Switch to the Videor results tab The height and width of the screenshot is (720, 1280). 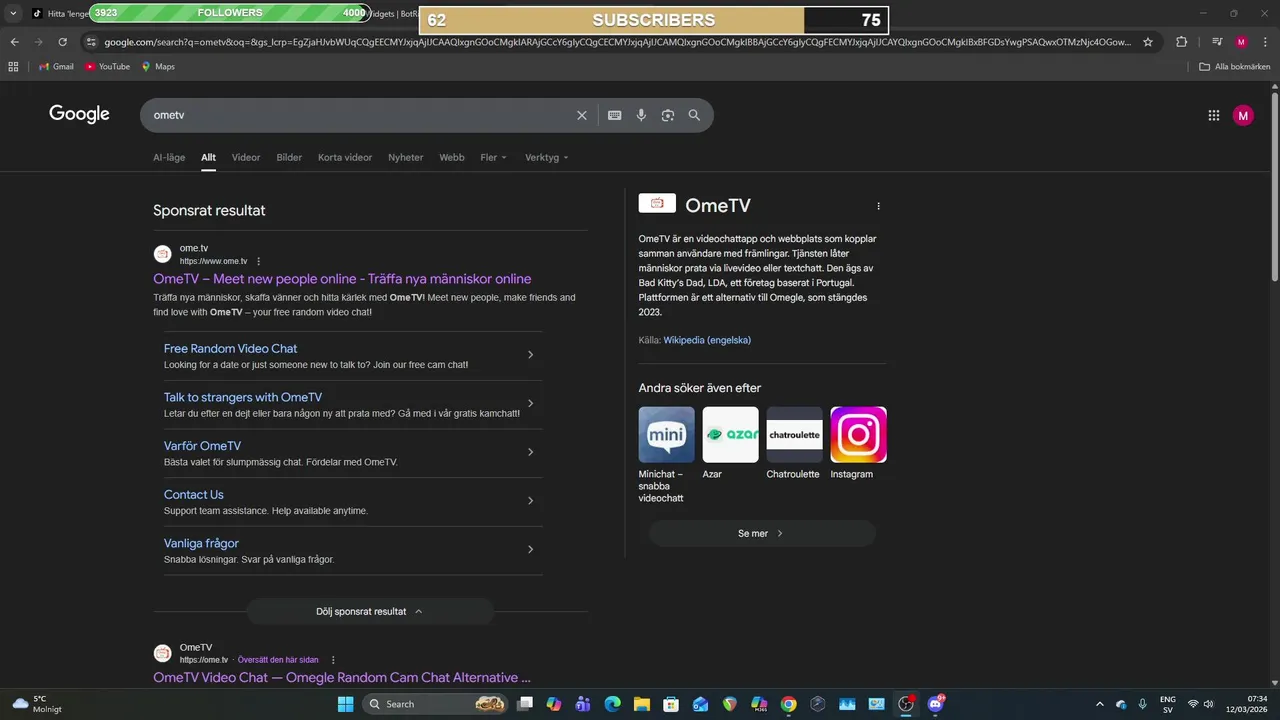tap(246, 157)
